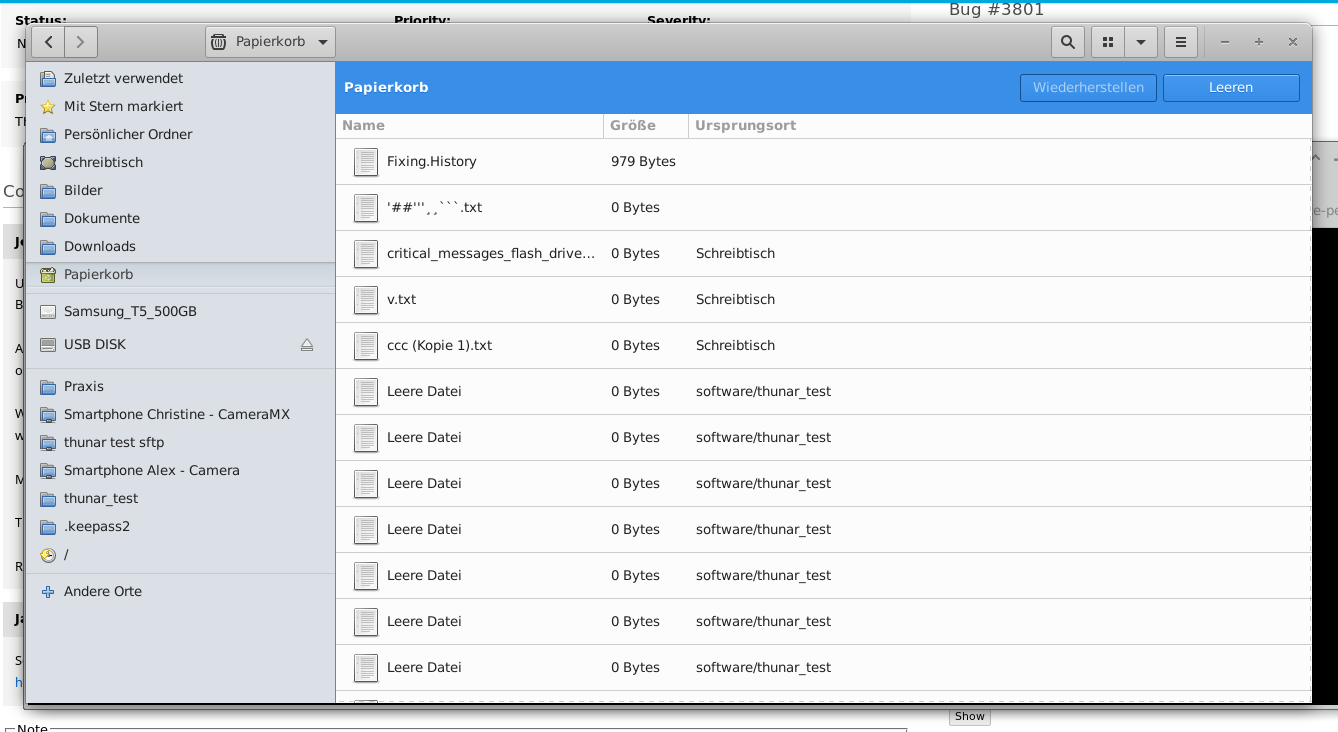Go back with the left arrow

(x=48, y=42)
